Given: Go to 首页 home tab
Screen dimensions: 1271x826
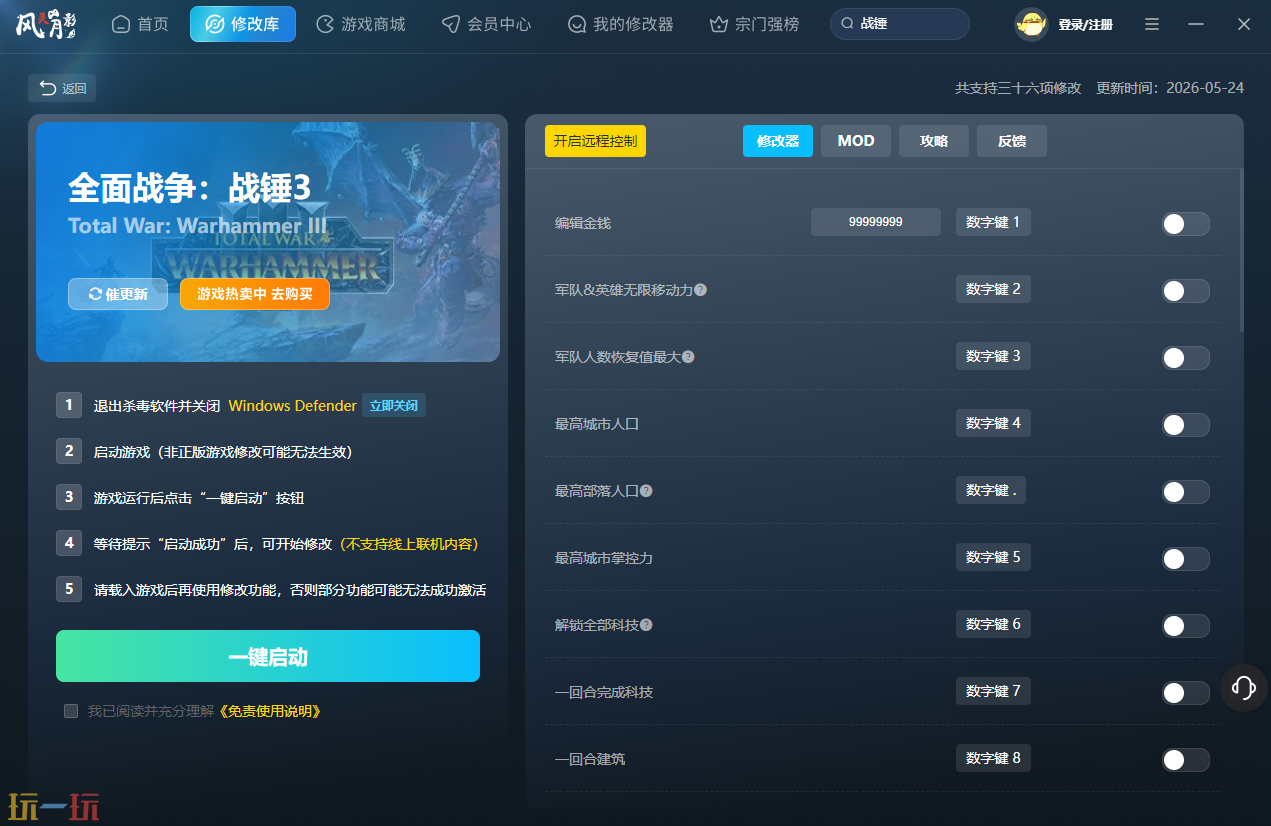Looking at the screenshot, I should point(140,24).
